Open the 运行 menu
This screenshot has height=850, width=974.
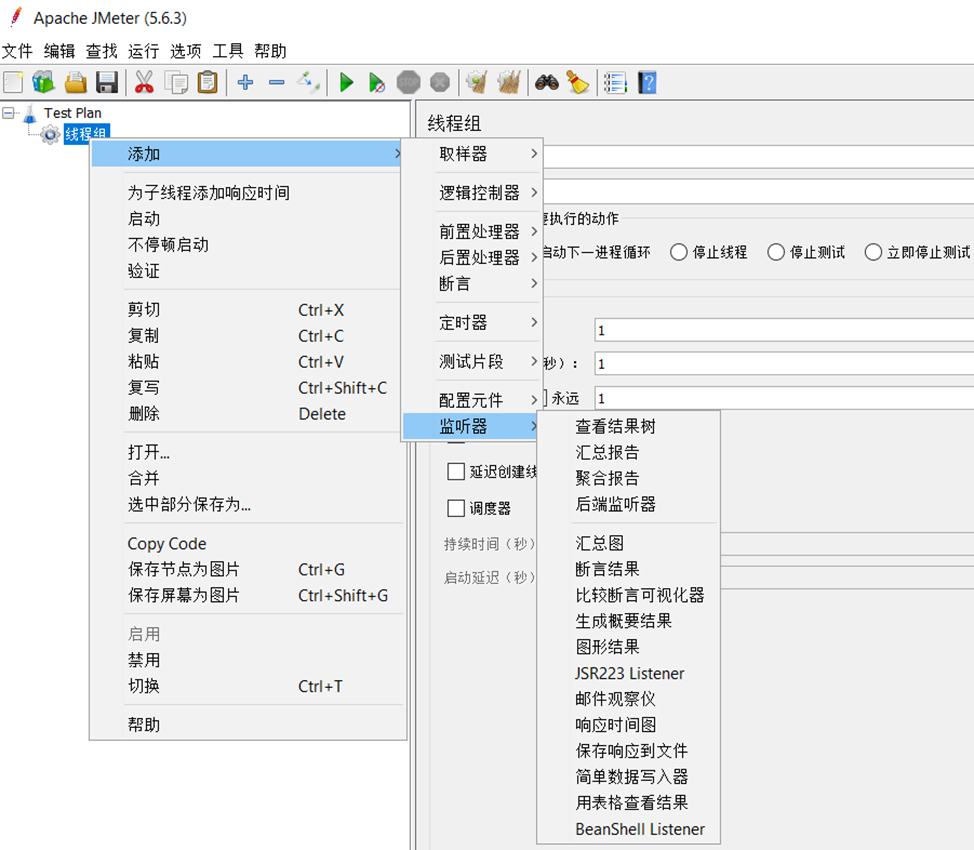pos(143,51)
